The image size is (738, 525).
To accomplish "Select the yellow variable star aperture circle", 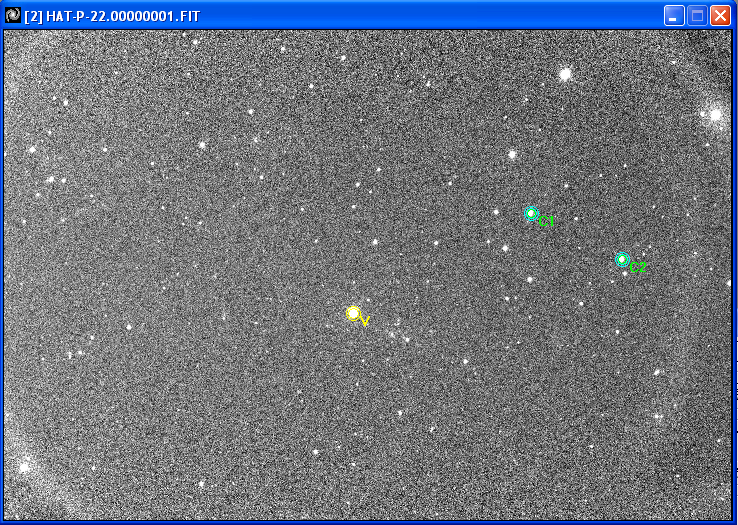I will pyautogui.click(x=353, y=313).
